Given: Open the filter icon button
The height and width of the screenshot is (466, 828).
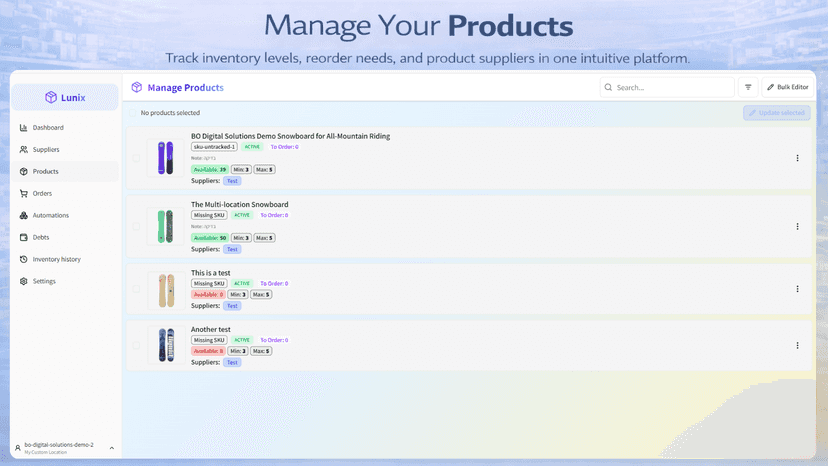Looking at the screenshot, I should coord(748,87).
